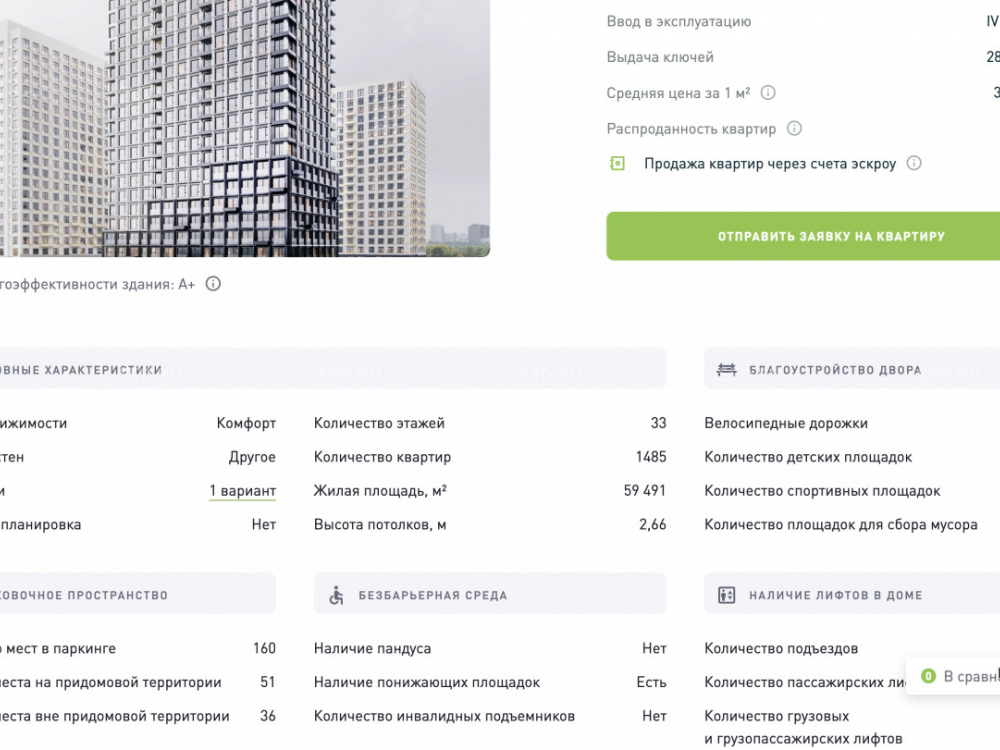Open the underlined 1 вариант link
This screenshot has width=1000, height=750.
pyautogui.click(x=242, y=491)
